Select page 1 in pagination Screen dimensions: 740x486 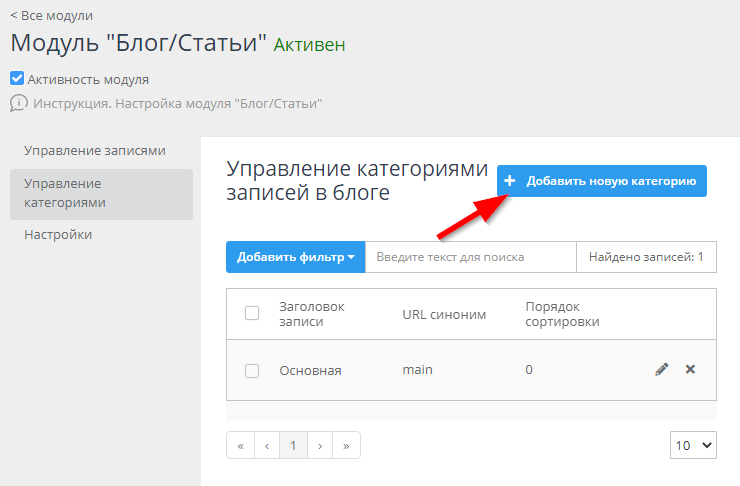coord(293,446)
